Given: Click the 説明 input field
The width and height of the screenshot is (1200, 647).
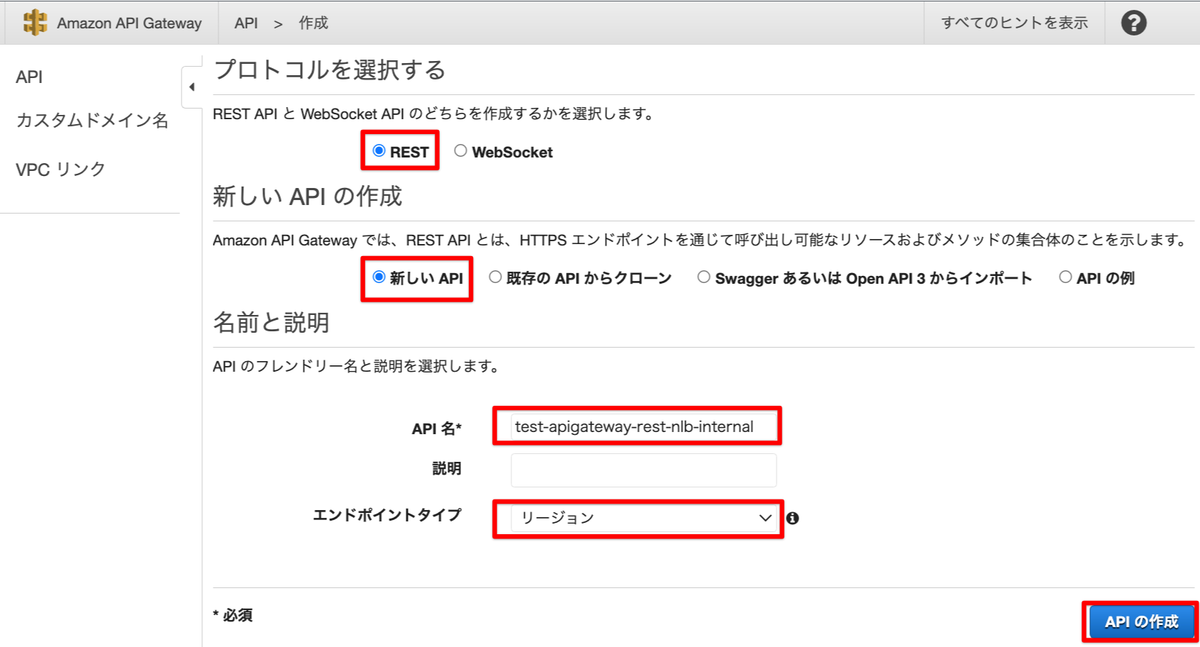Looking at the screenshot, I should click(643, 469).
